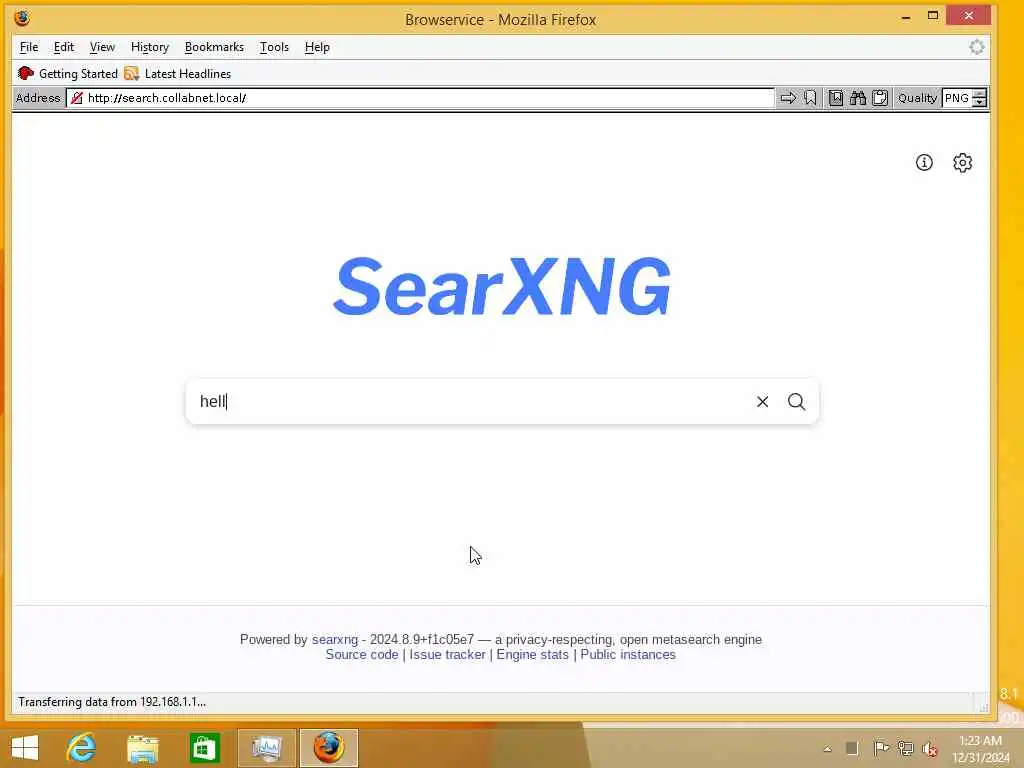This screenshot has height=768, width=1024.
Task: Open the Latest Headlines bookmark label
Action: coord(188,74)
